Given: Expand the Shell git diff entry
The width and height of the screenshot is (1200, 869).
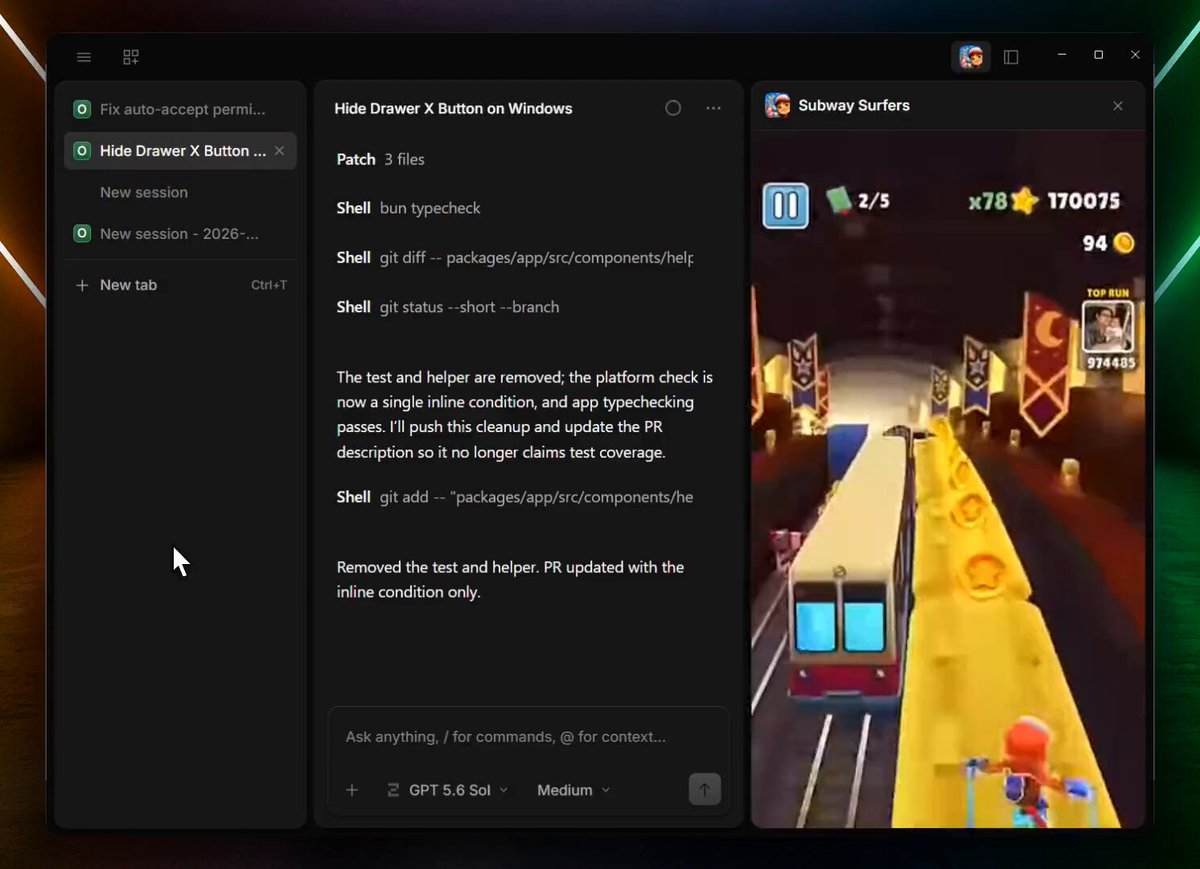Looking at the screenshot, I should pos(515,257).
